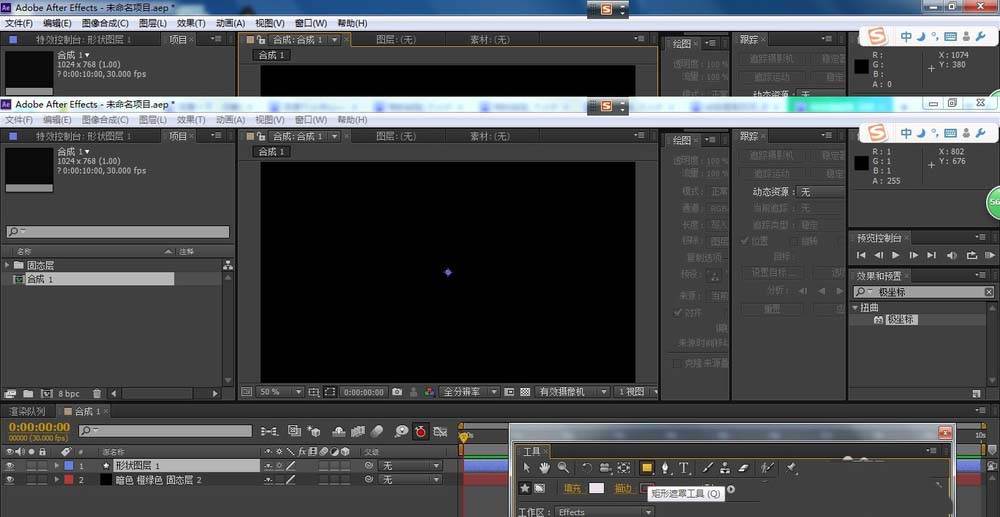Open the Graph Editor in timeline
This screenshot has height=517, width=1000.
(x=440, y=432)
